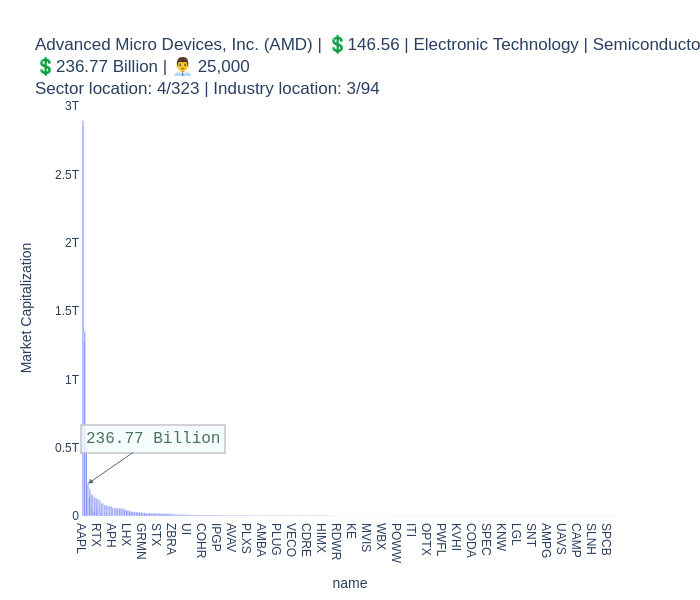Click the SNT axis tick label
700x600 pixels.
tap(531, 535)
